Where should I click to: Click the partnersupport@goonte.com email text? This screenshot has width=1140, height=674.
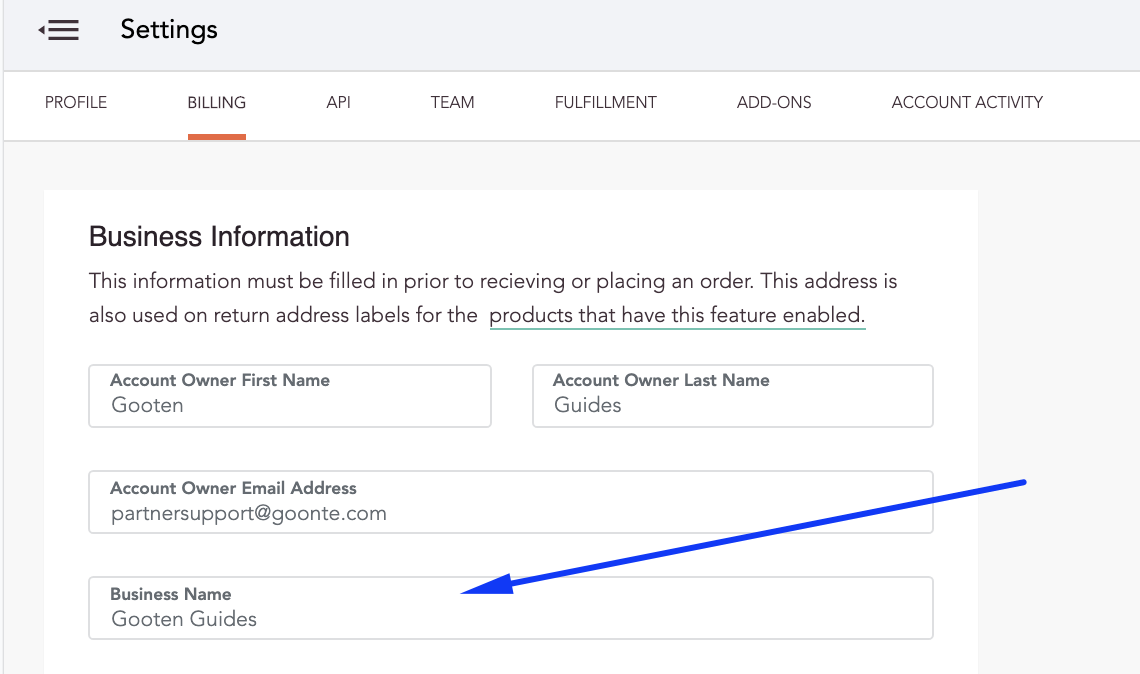pos(249,514)
